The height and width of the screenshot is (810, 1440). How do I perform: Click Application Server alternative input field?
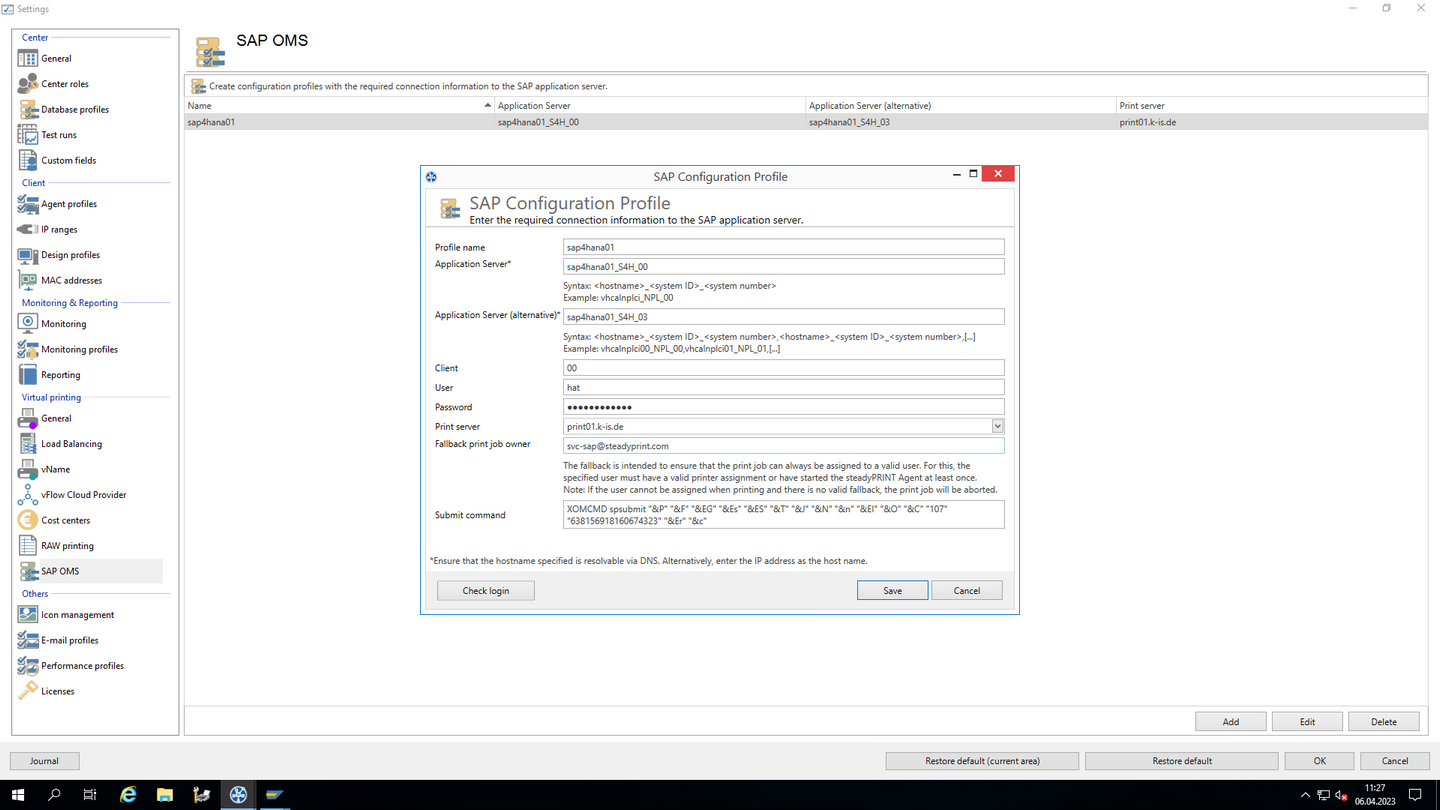(x=784, y=317)
